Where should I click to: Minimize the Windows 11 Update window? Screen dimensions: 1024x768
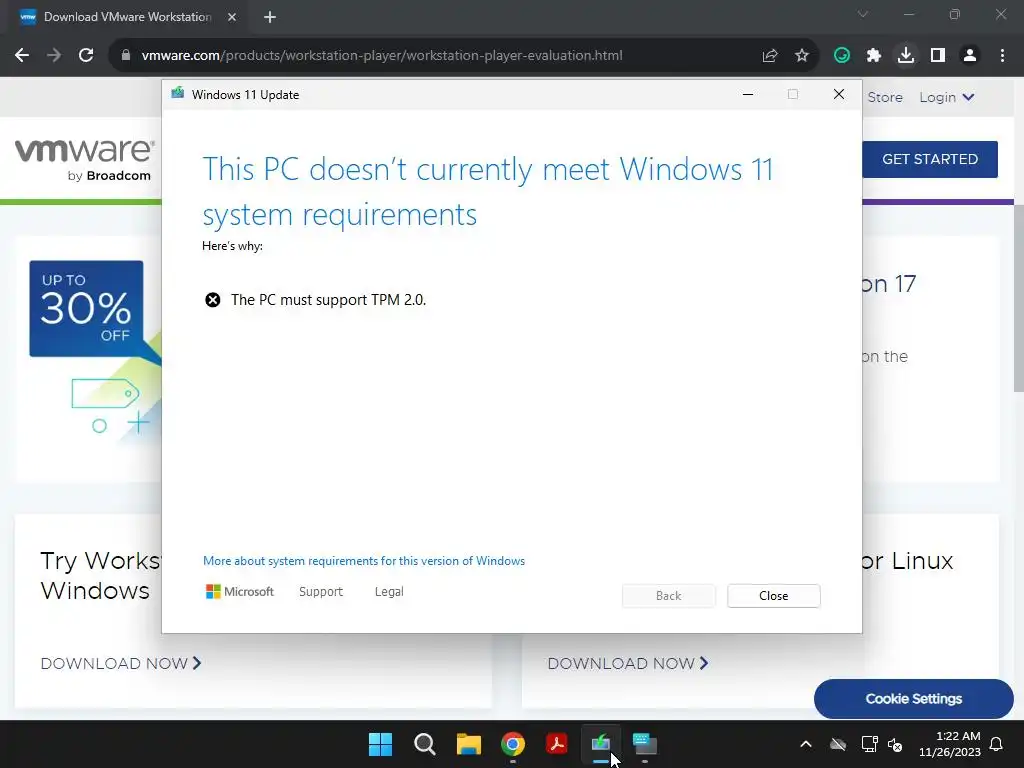[748, 95]
